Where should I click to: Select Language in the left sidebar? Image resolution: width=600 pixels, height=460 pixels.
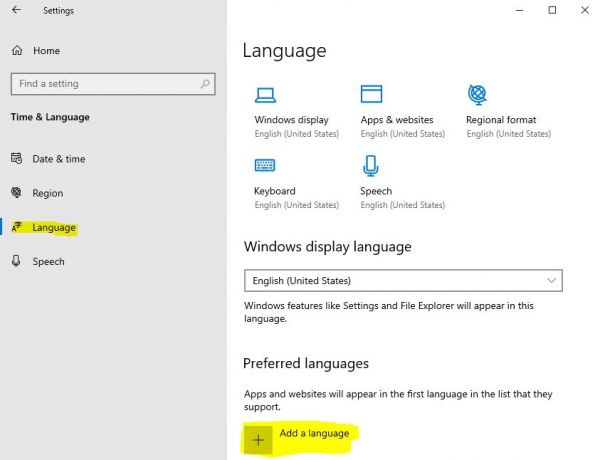coord(53,227)
